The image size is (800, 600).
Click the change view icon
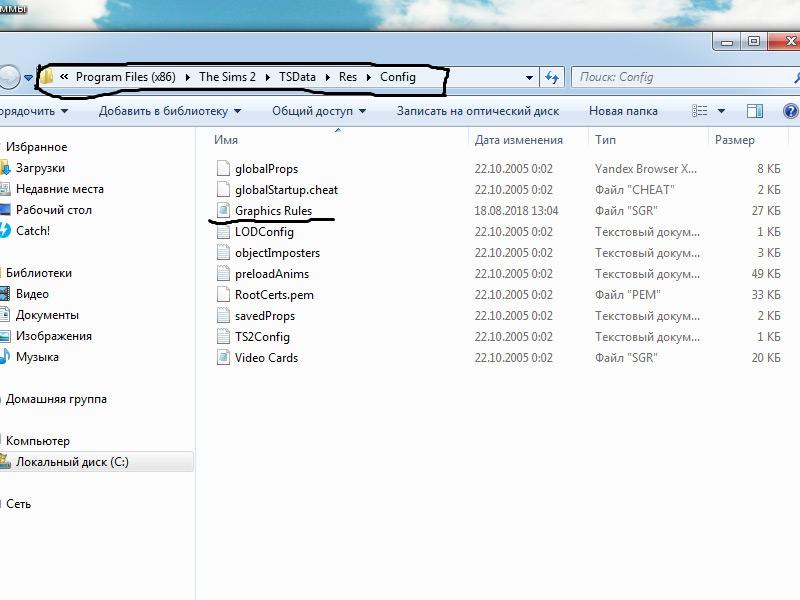(x=699, y=111)
